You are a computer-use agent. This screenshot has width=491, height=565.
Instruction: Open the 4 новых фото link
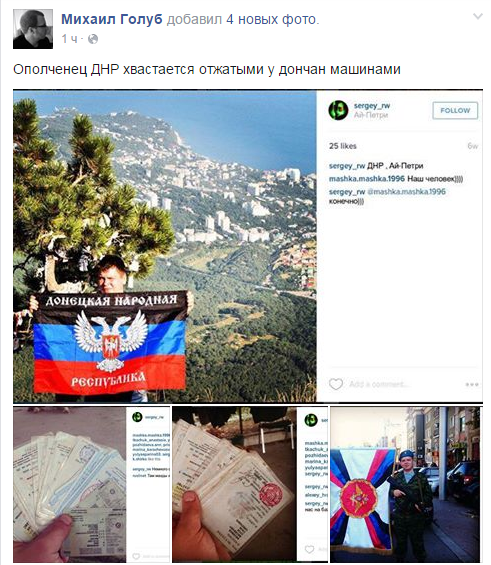click(x=272, y=19)
